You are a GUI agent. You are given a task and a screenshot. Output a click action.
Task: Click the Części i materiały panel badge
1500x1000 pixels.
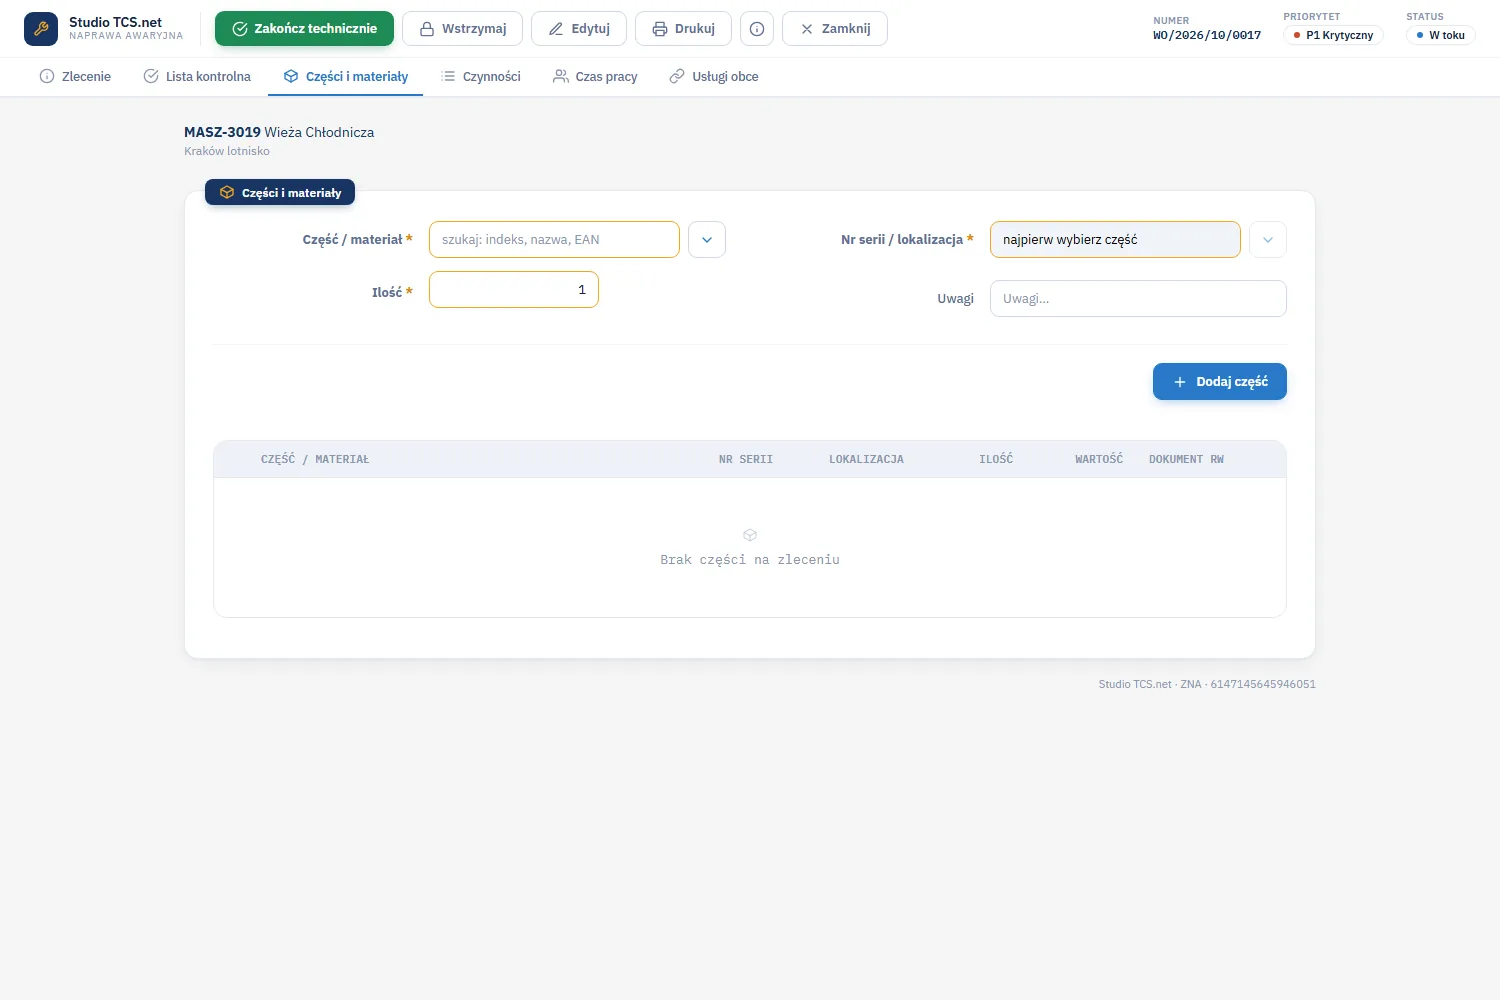coord(280,192)
